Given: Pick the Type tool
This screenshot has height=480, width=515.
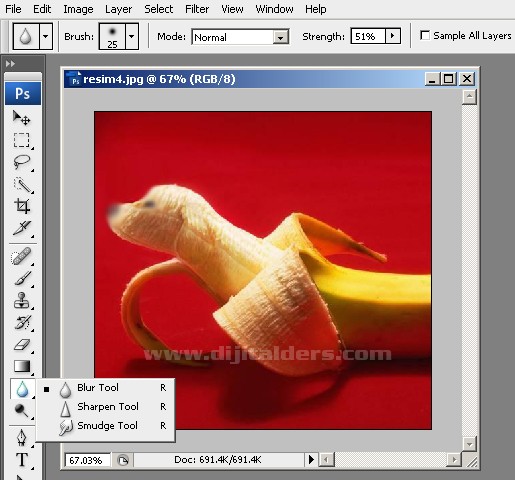Looking at the screenshot, I should [x=22, y=460].
